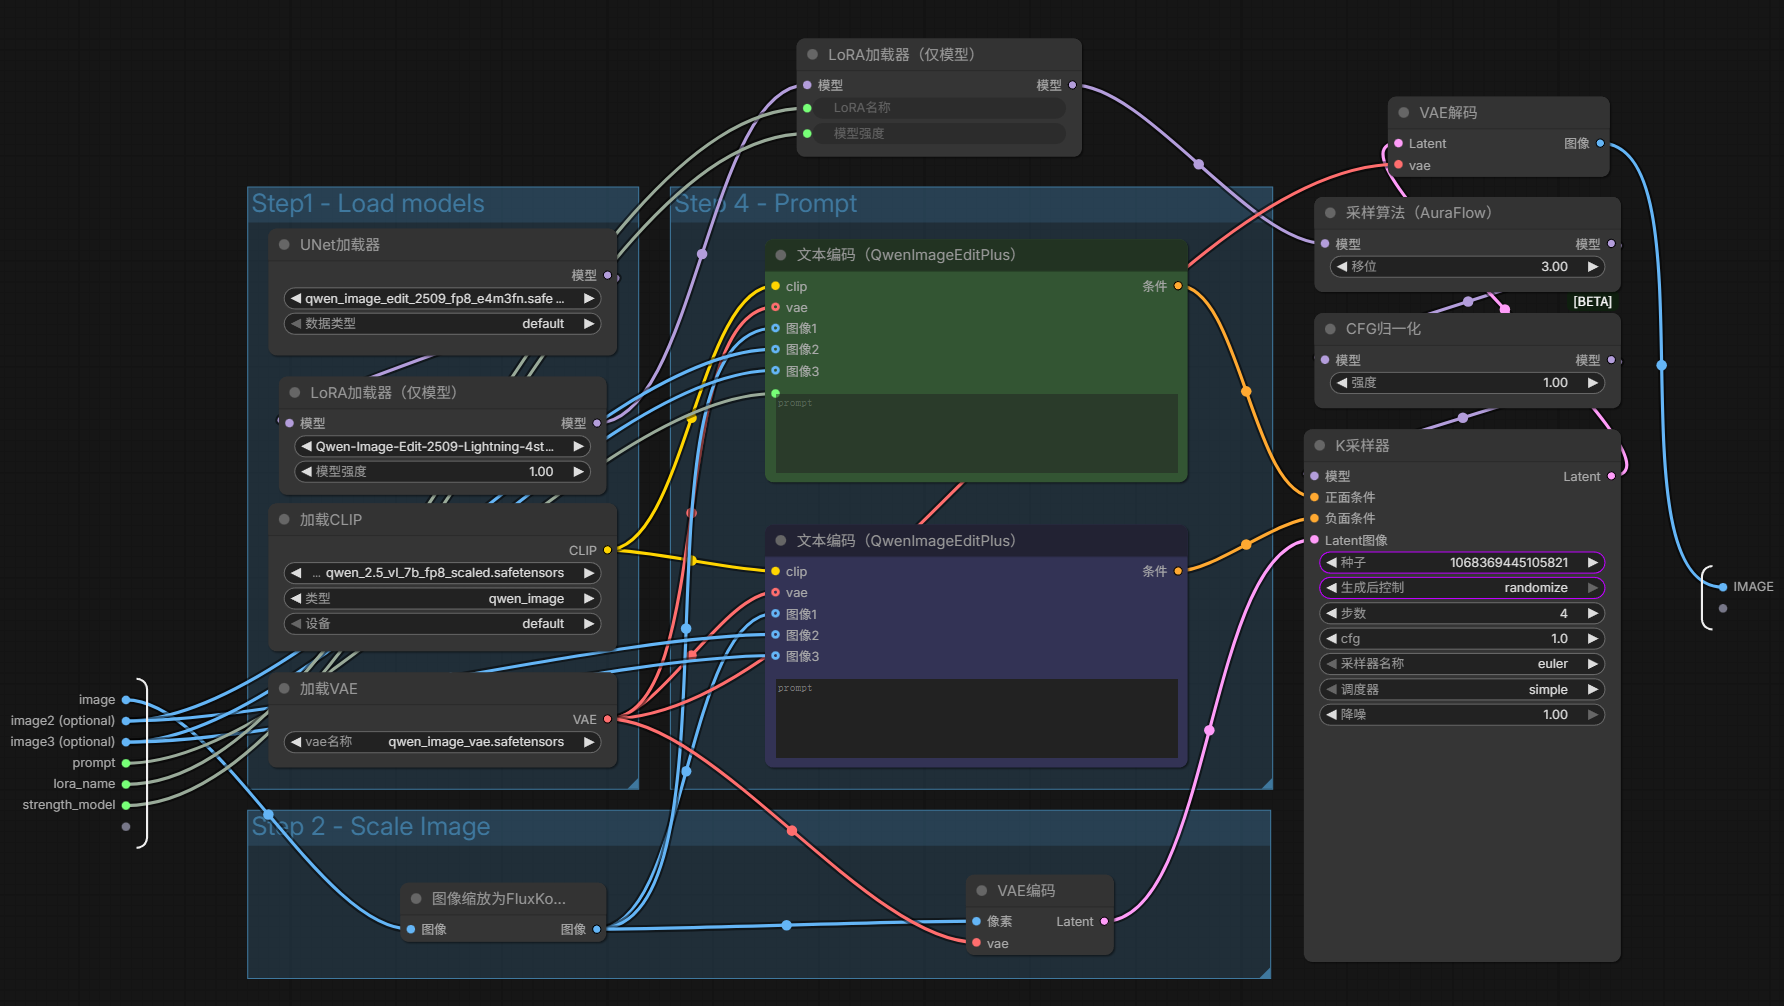
Task: Click the 降噪 value slider in K采样器
Action: pos(1461,715)
